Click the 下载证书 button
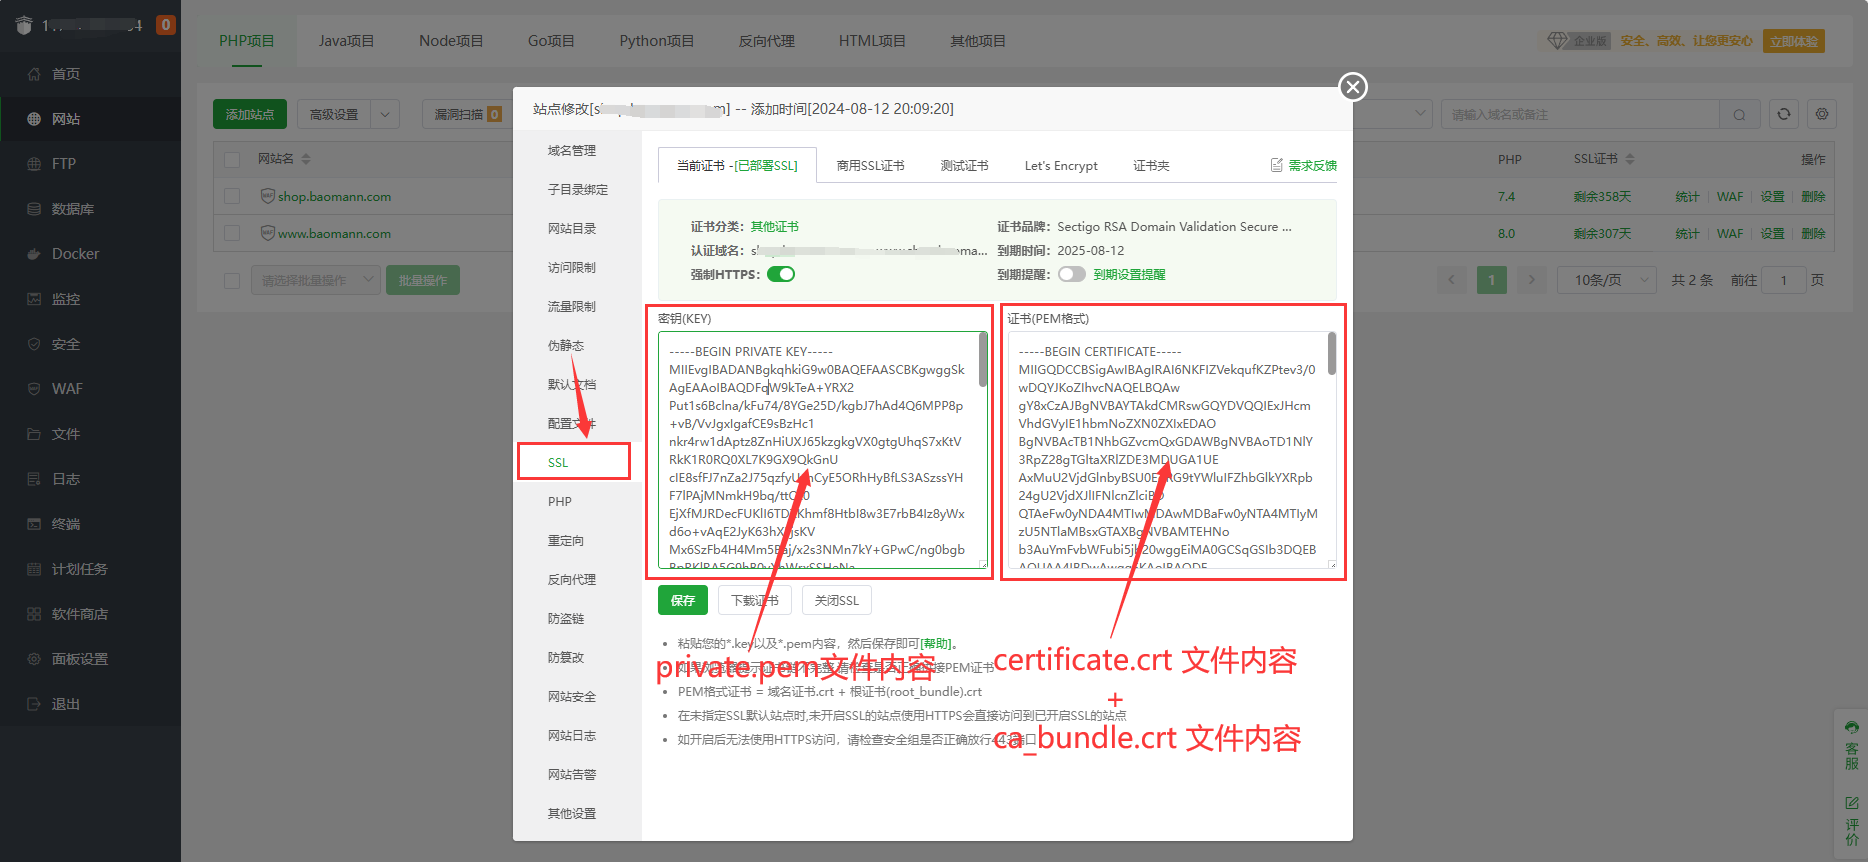 coord(755,600)
